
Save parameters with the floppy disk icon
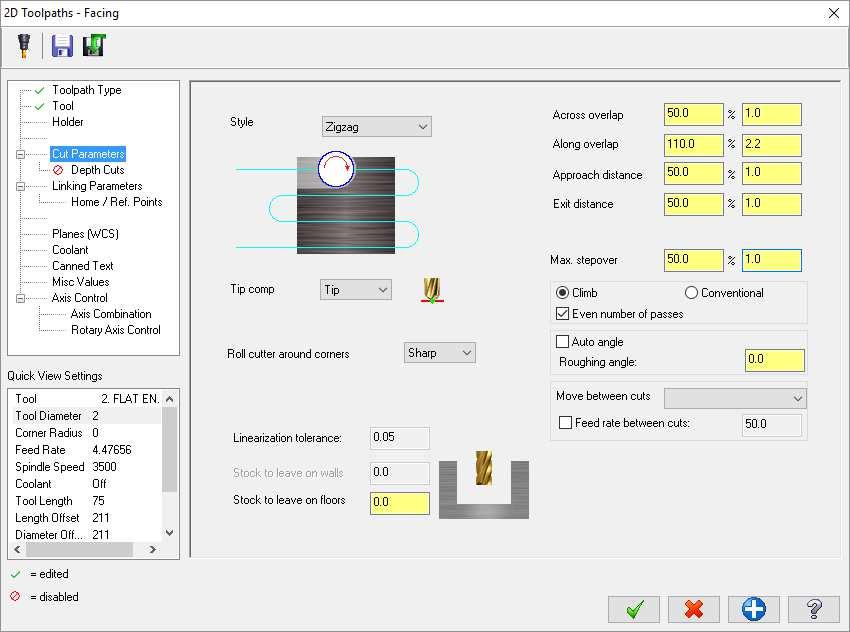tap(62, 46)
